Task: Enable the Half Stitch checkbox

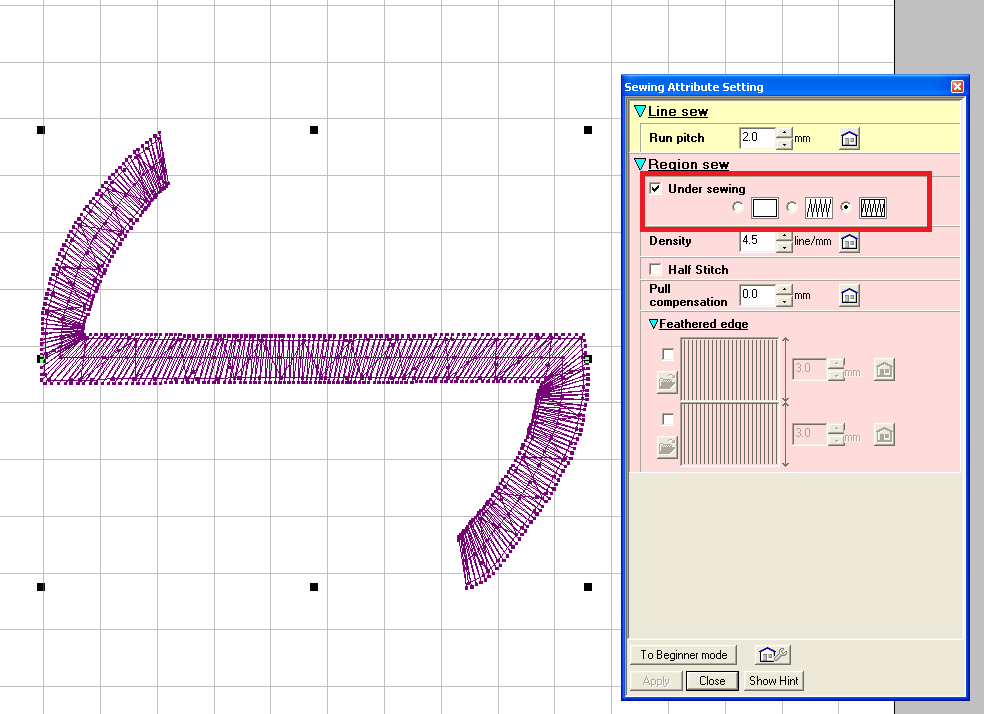Action: (656, 269)
